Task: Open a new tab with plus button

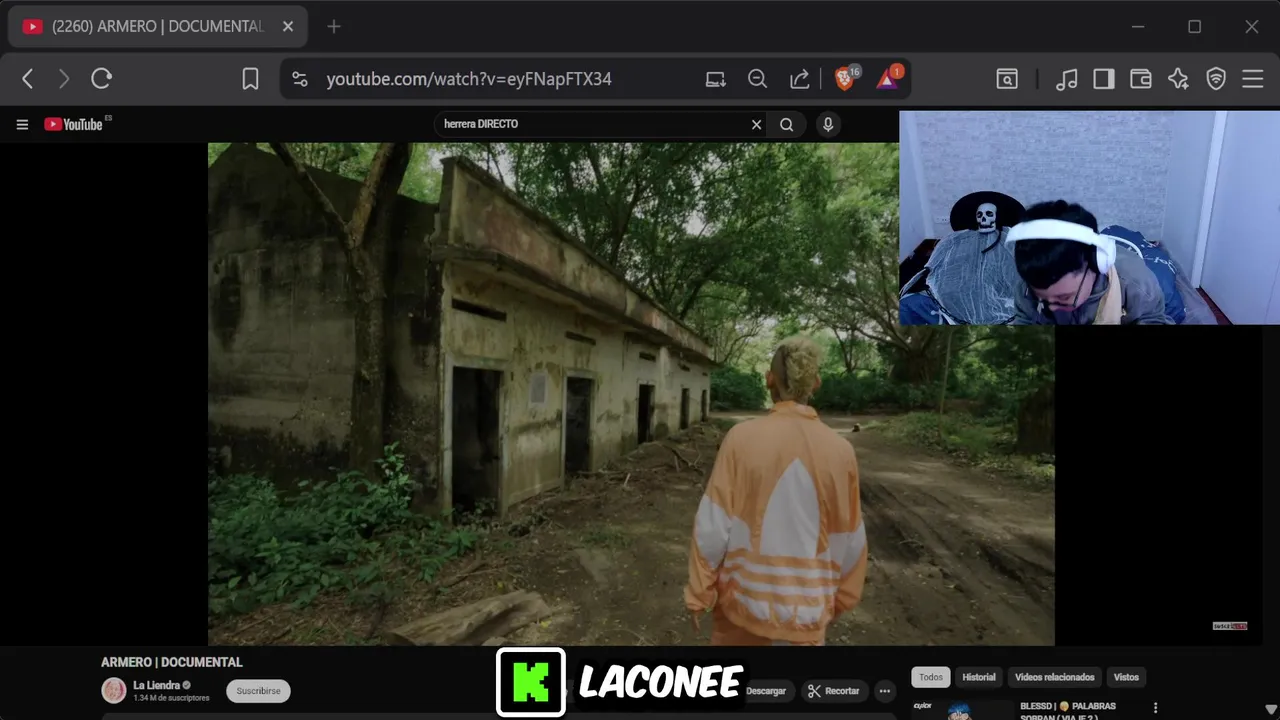Action: [x=334, y=27]
